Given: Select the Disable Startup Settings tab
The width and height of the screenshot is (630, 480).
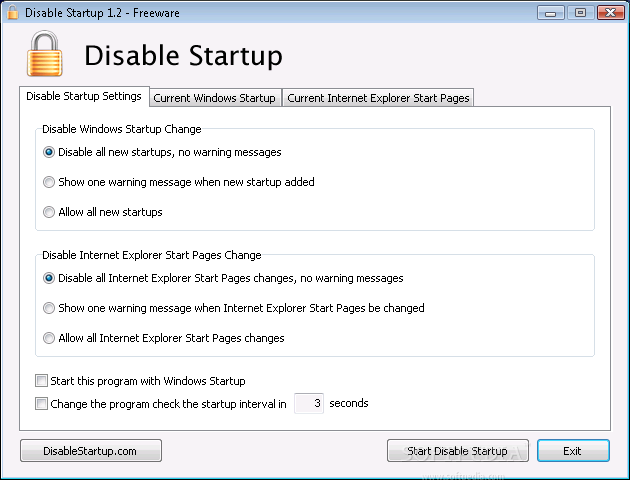Looking at the screenshot, I should click(x=84, y=96).
